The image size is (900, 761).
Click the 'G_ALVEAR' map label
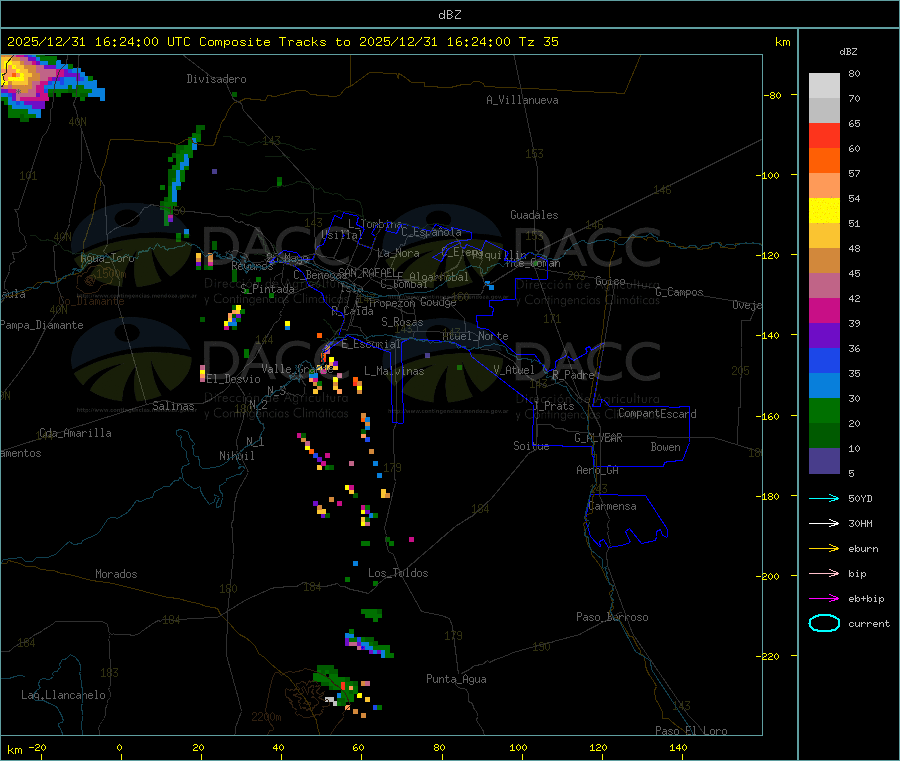pos(599,438)
